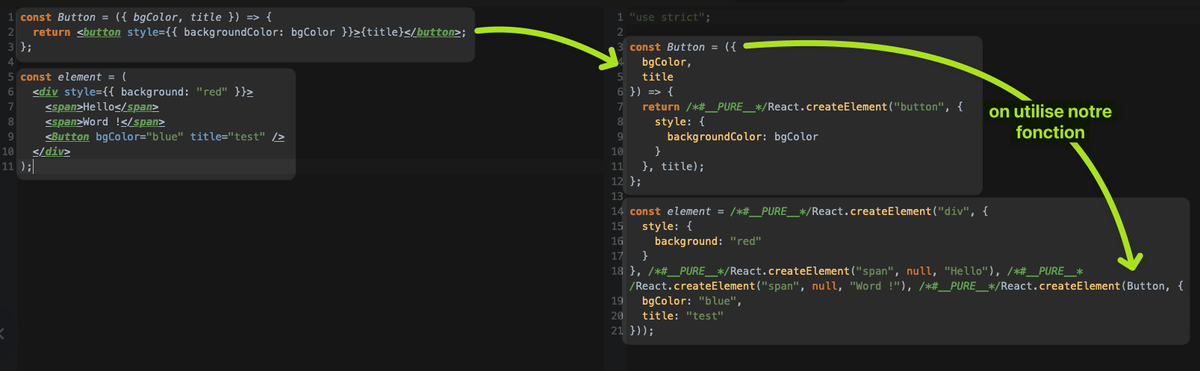This screenshot has height=371, width=1200.
Task: Click "backgroundColor: bgColor" in compiled output
Action: (742, 136)
